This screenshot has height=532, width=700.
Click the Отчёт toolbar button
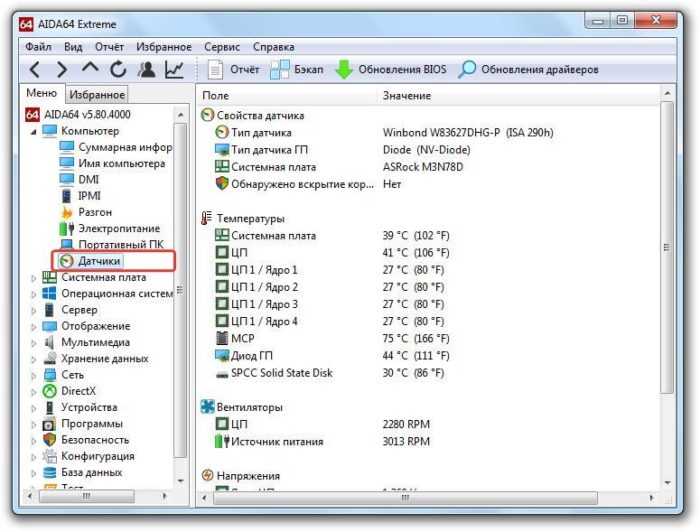(234, 70)
